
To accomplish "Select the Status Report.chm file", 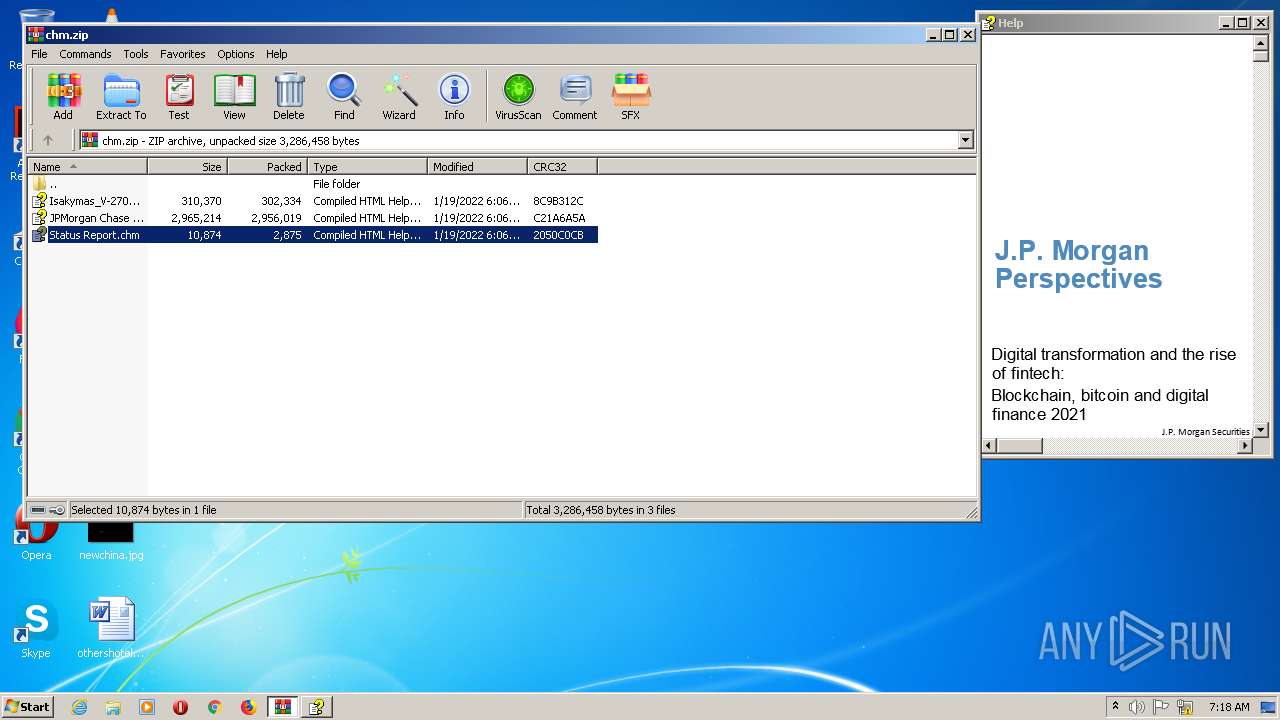I will [313, 235].
